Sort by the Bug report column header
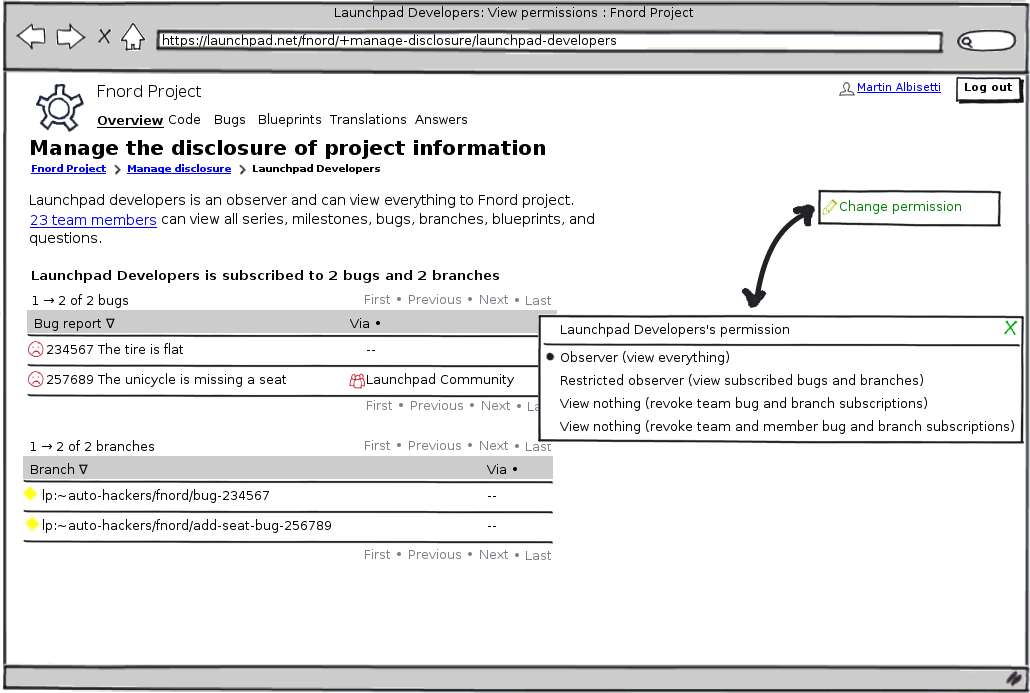This screenshot has width=1030, height=693. pyautogui.click(x=74, y=324)
